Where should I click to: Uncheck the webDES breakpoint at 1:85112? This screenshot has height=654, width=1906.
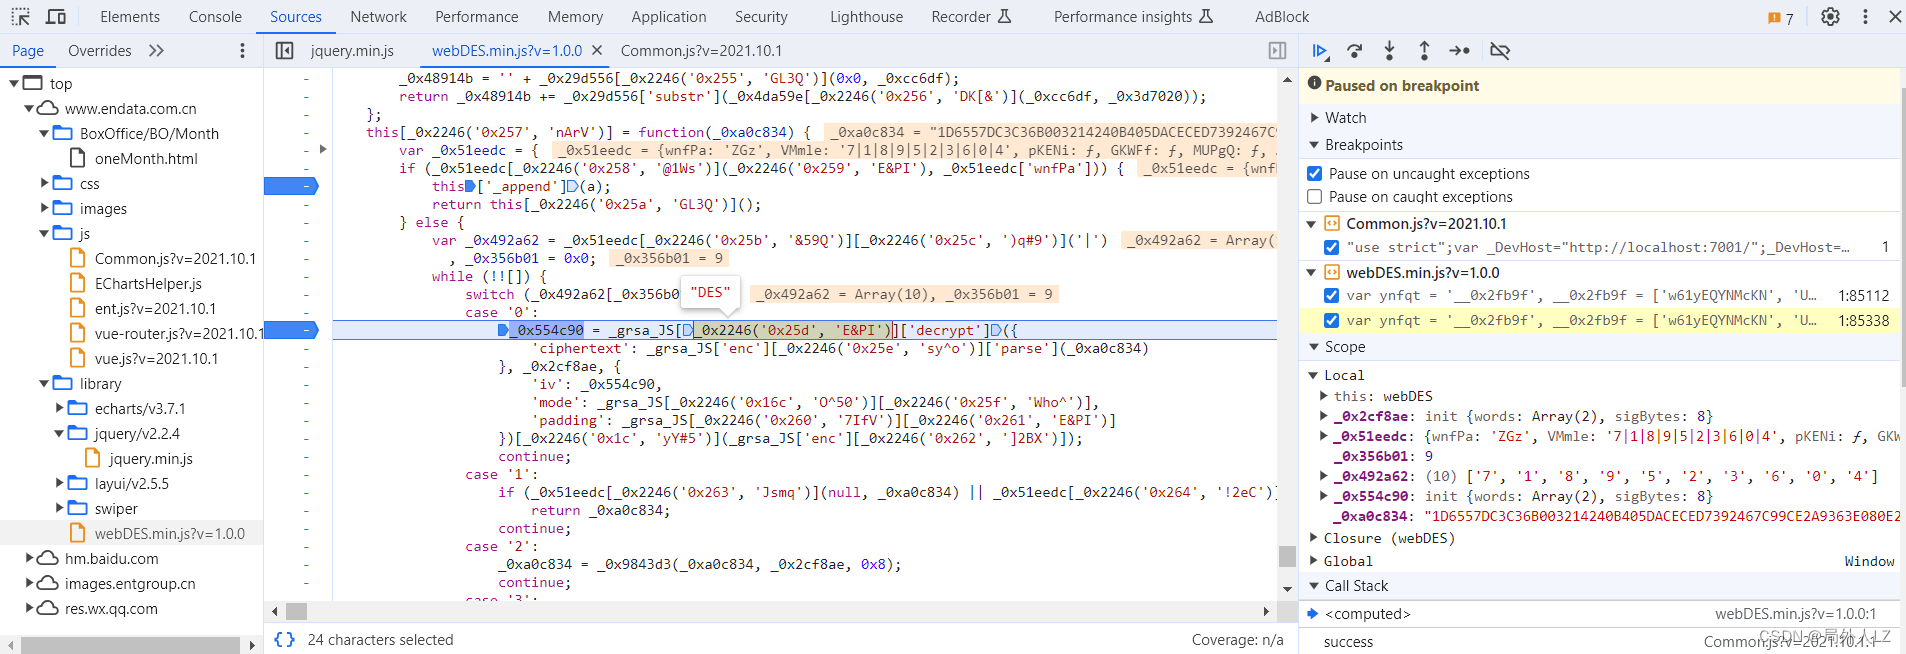pyautogui.click(x=1331, y=295)
